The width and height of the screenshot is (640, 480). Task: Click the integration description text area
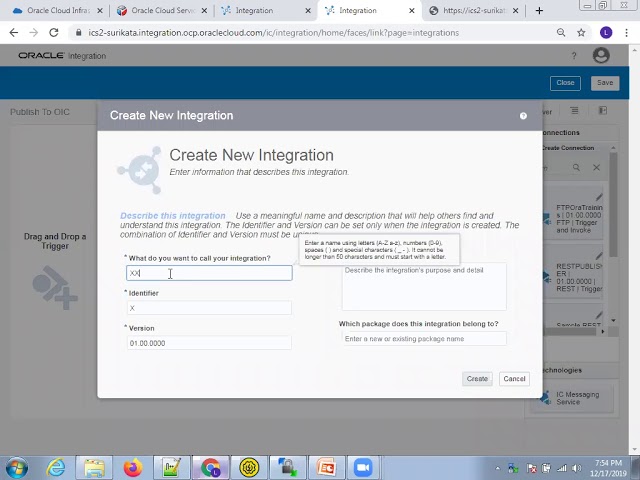click(x=424, y=287)
